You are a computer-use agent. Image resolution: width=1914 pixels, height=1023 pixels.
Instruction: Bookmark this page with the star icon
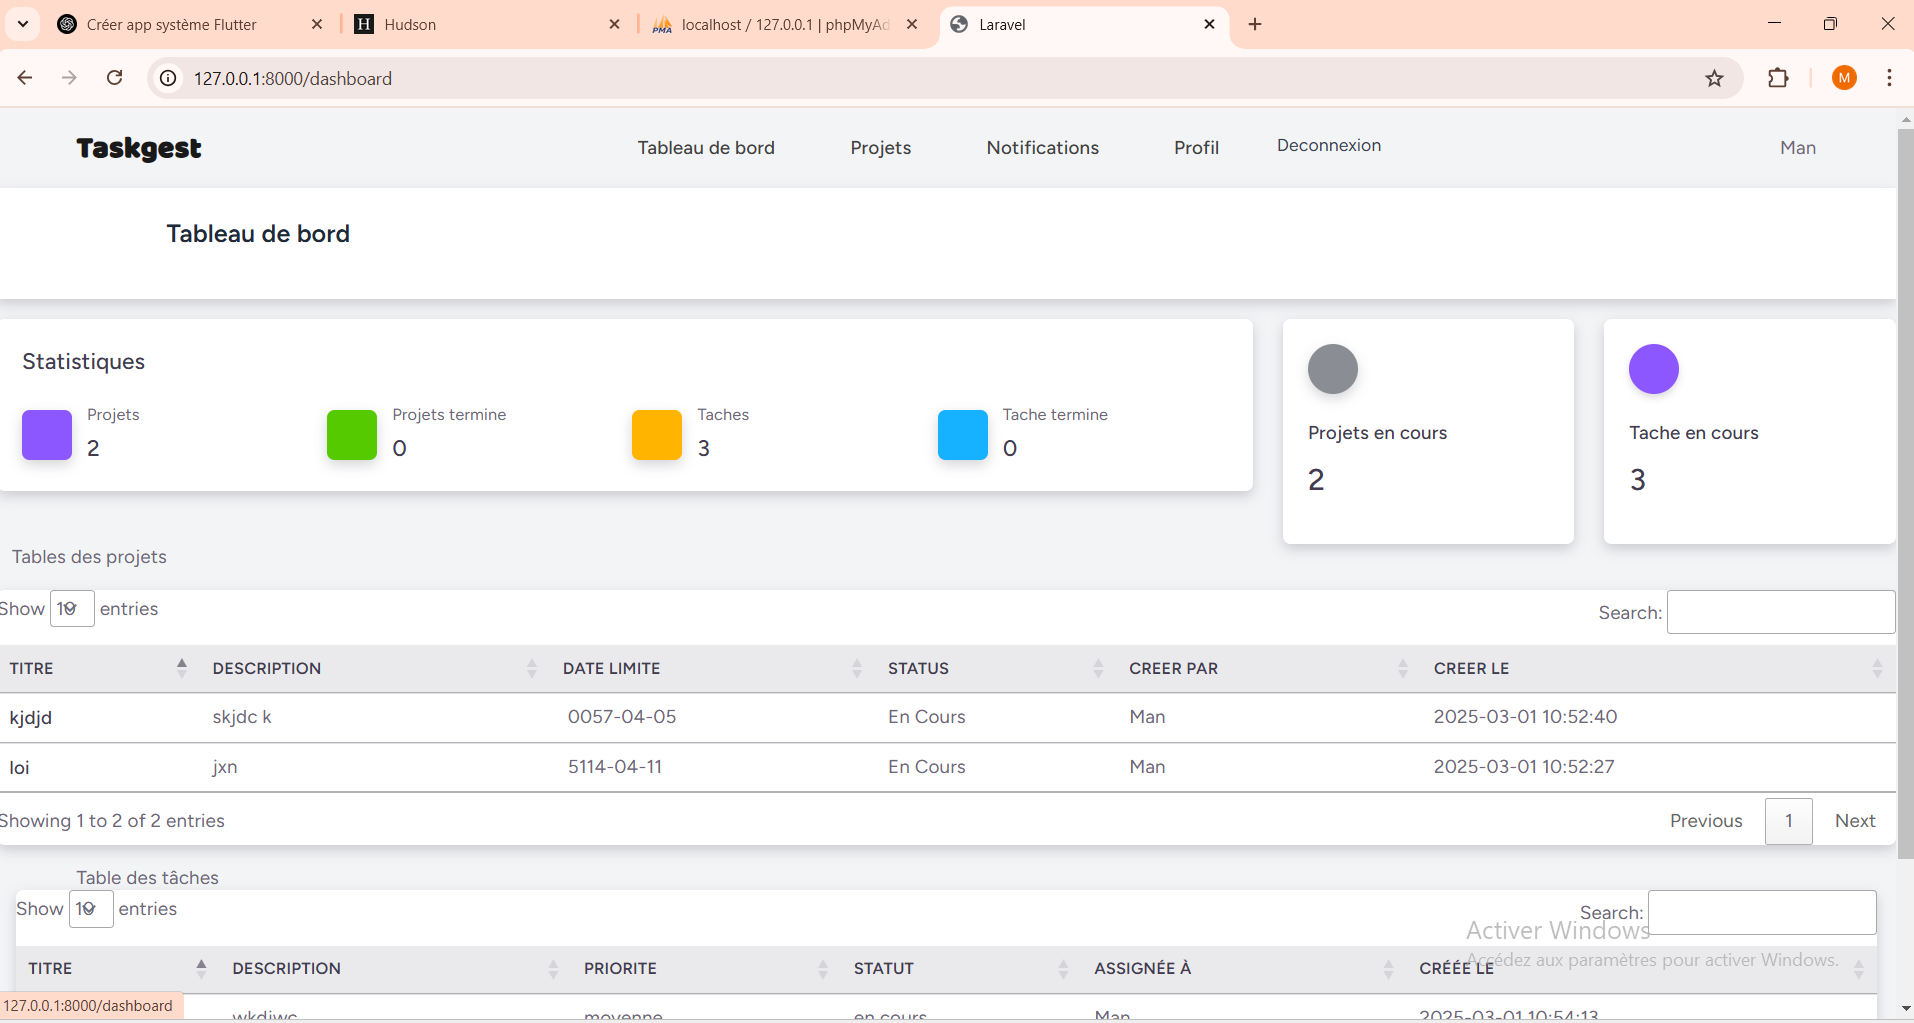pyautogui.click(x=1714, y=78)
